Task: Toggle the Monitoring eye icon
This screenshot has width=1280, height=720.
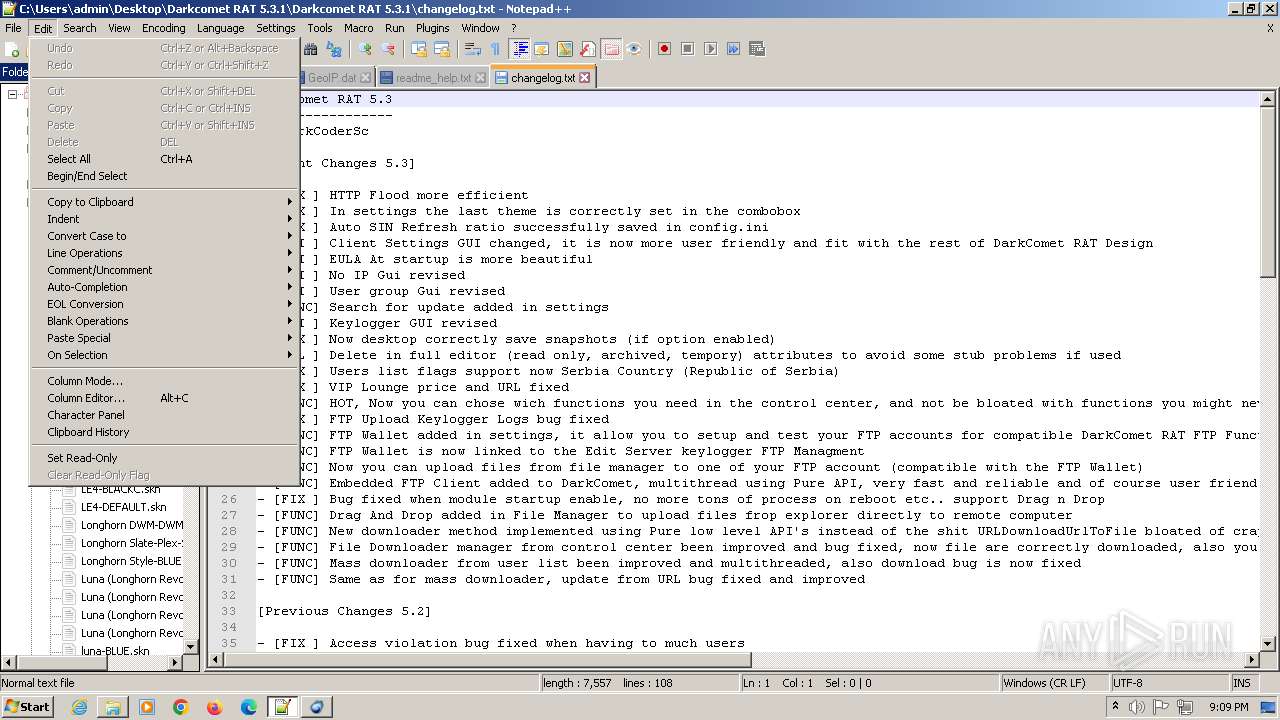Action: pyautogui.click(x=634, y=48)
